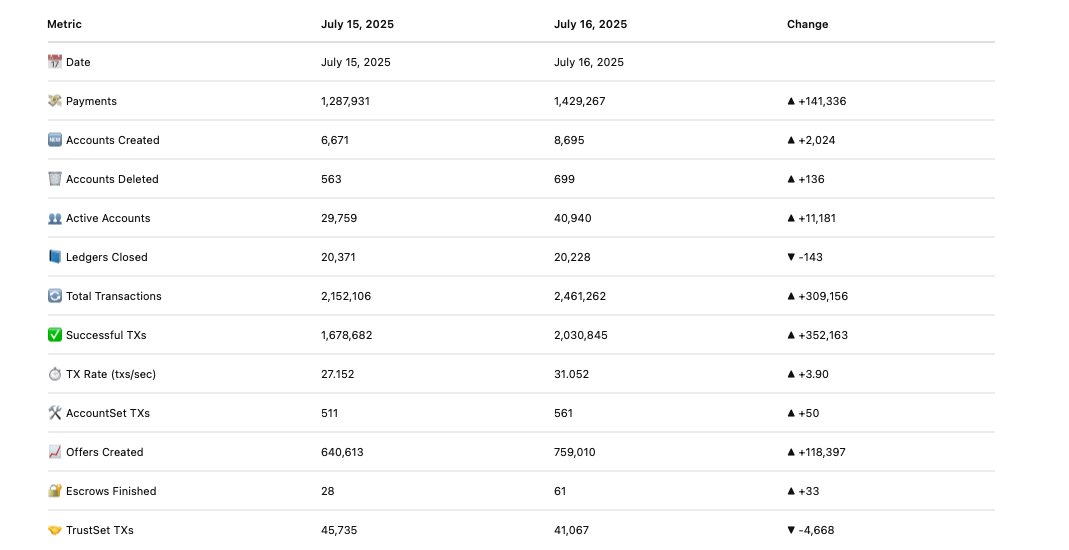The height and width of the screenshot is (550, 1069).
Task: Click the -4,668 TrustSet change value
Action: point(816,530)
